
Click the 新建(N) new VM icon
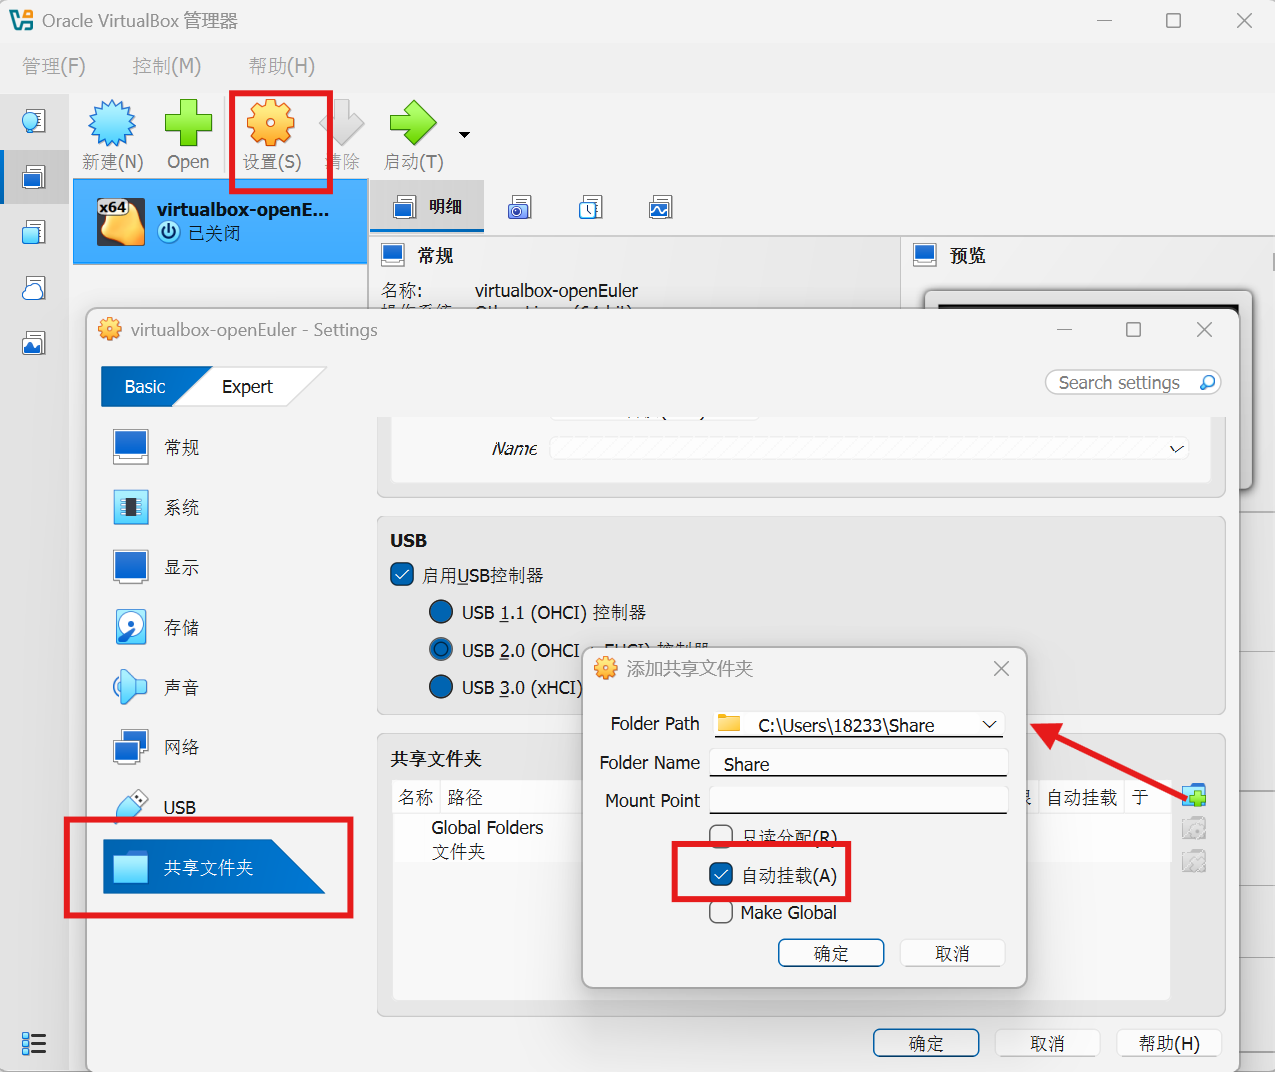pyautogui.click(x=112, y=124)
